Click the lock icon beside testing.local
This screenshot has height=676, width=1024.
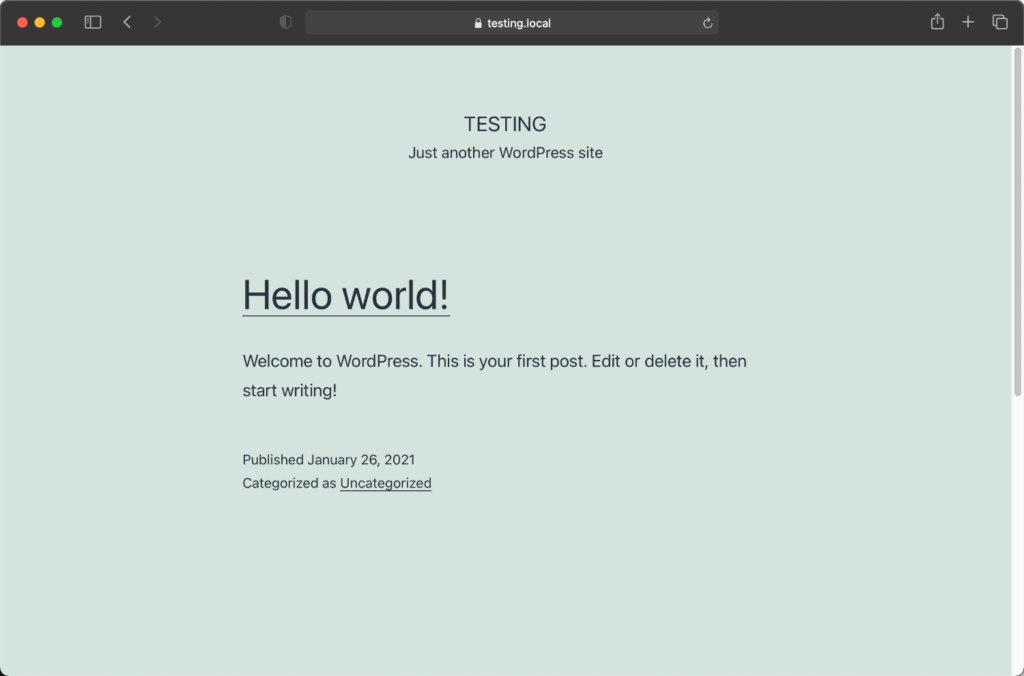478,23
